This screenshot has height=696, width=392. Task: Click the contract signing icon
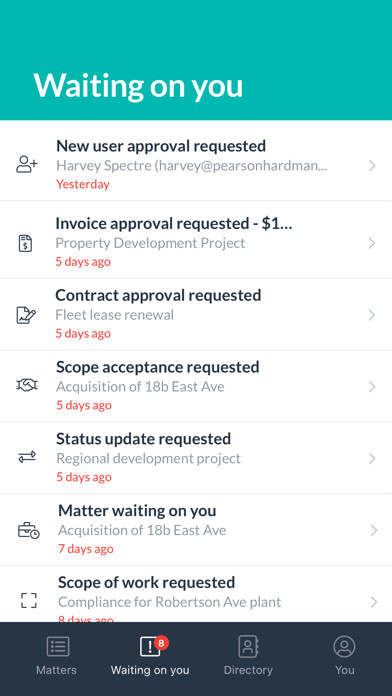(x=26, y=315)
